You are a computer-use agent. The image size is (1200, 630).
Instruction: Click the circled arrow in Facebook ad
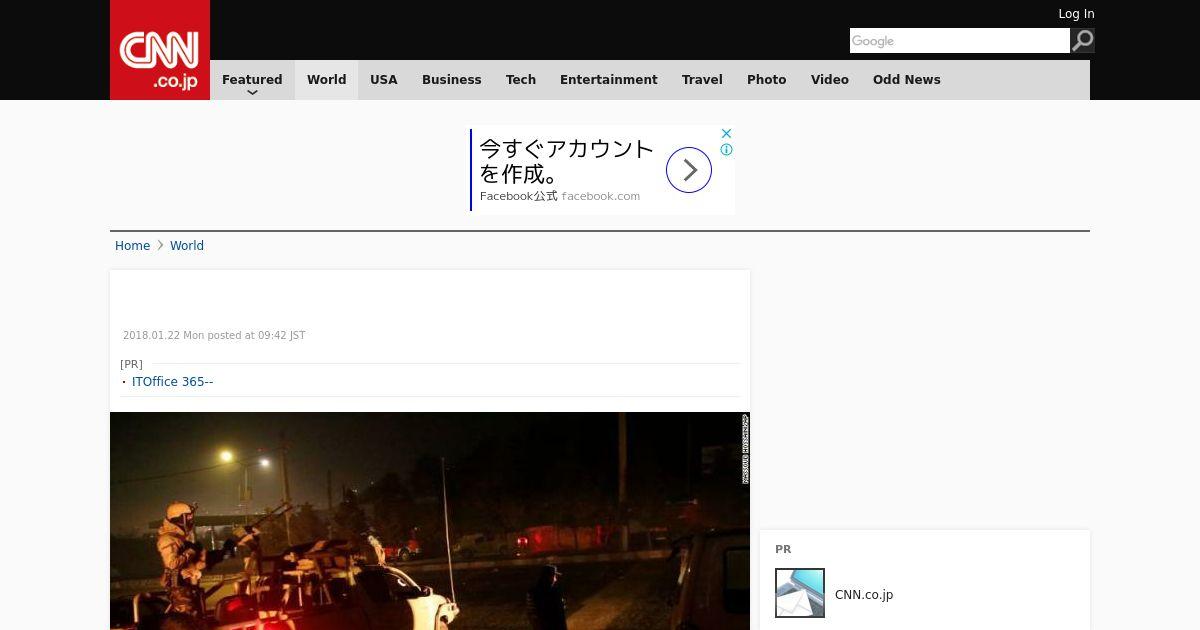click(689, 170)
